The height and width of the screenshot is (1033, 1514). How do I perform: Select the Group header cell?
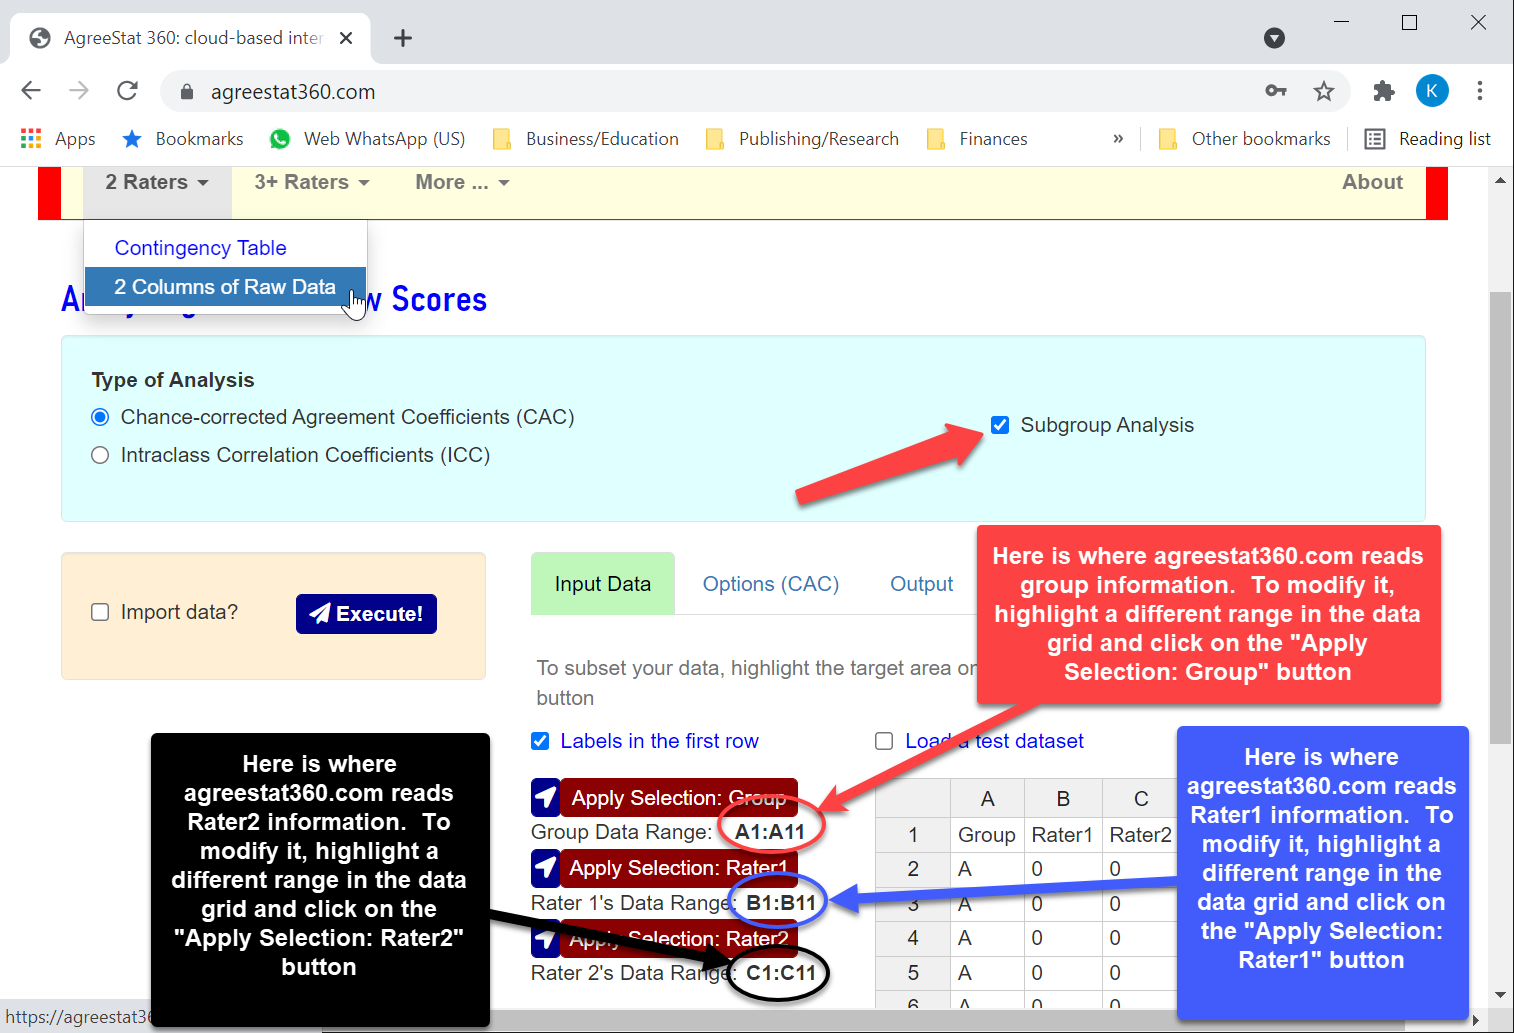click(987, 835)
